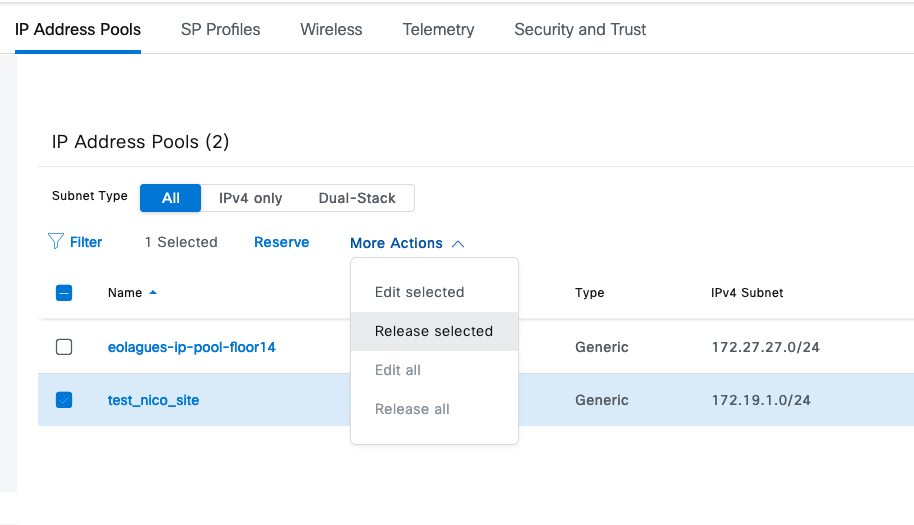Image resolution: width=914 pixels, height=525 pixels.
Task: Click the Name column sort arrow
Action: coord(153,293)
